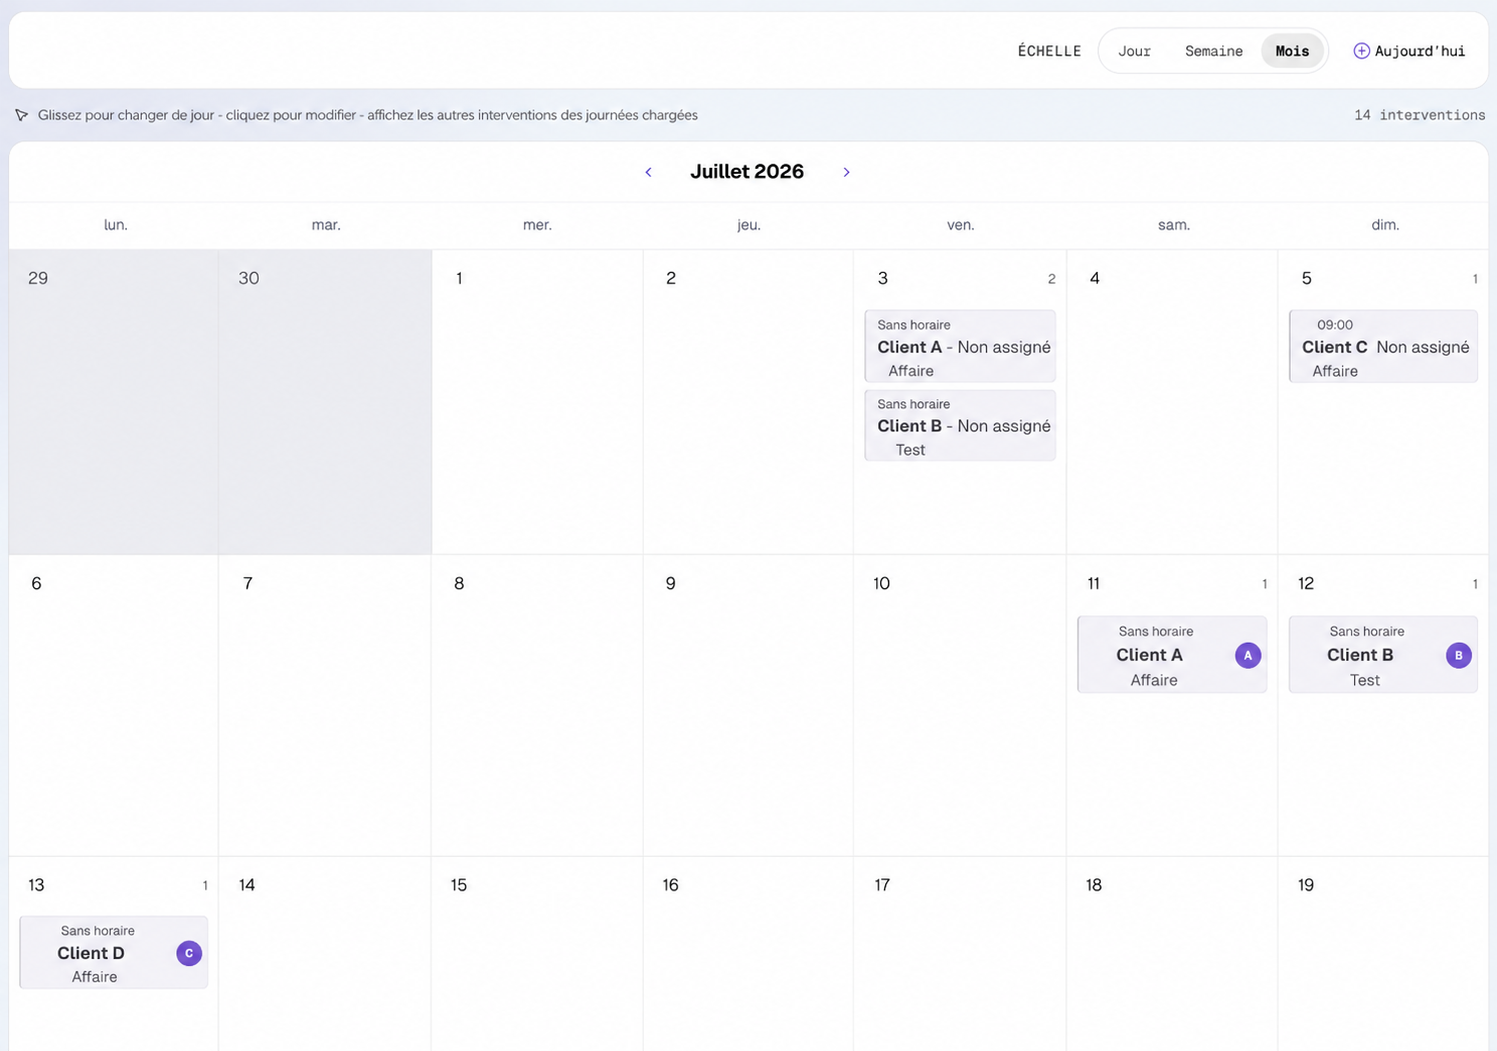Open Client D Affaire card on the 13th
Image resolution: width=1497 pixels, height=1051 pixels.
click(x=114, y=952)
